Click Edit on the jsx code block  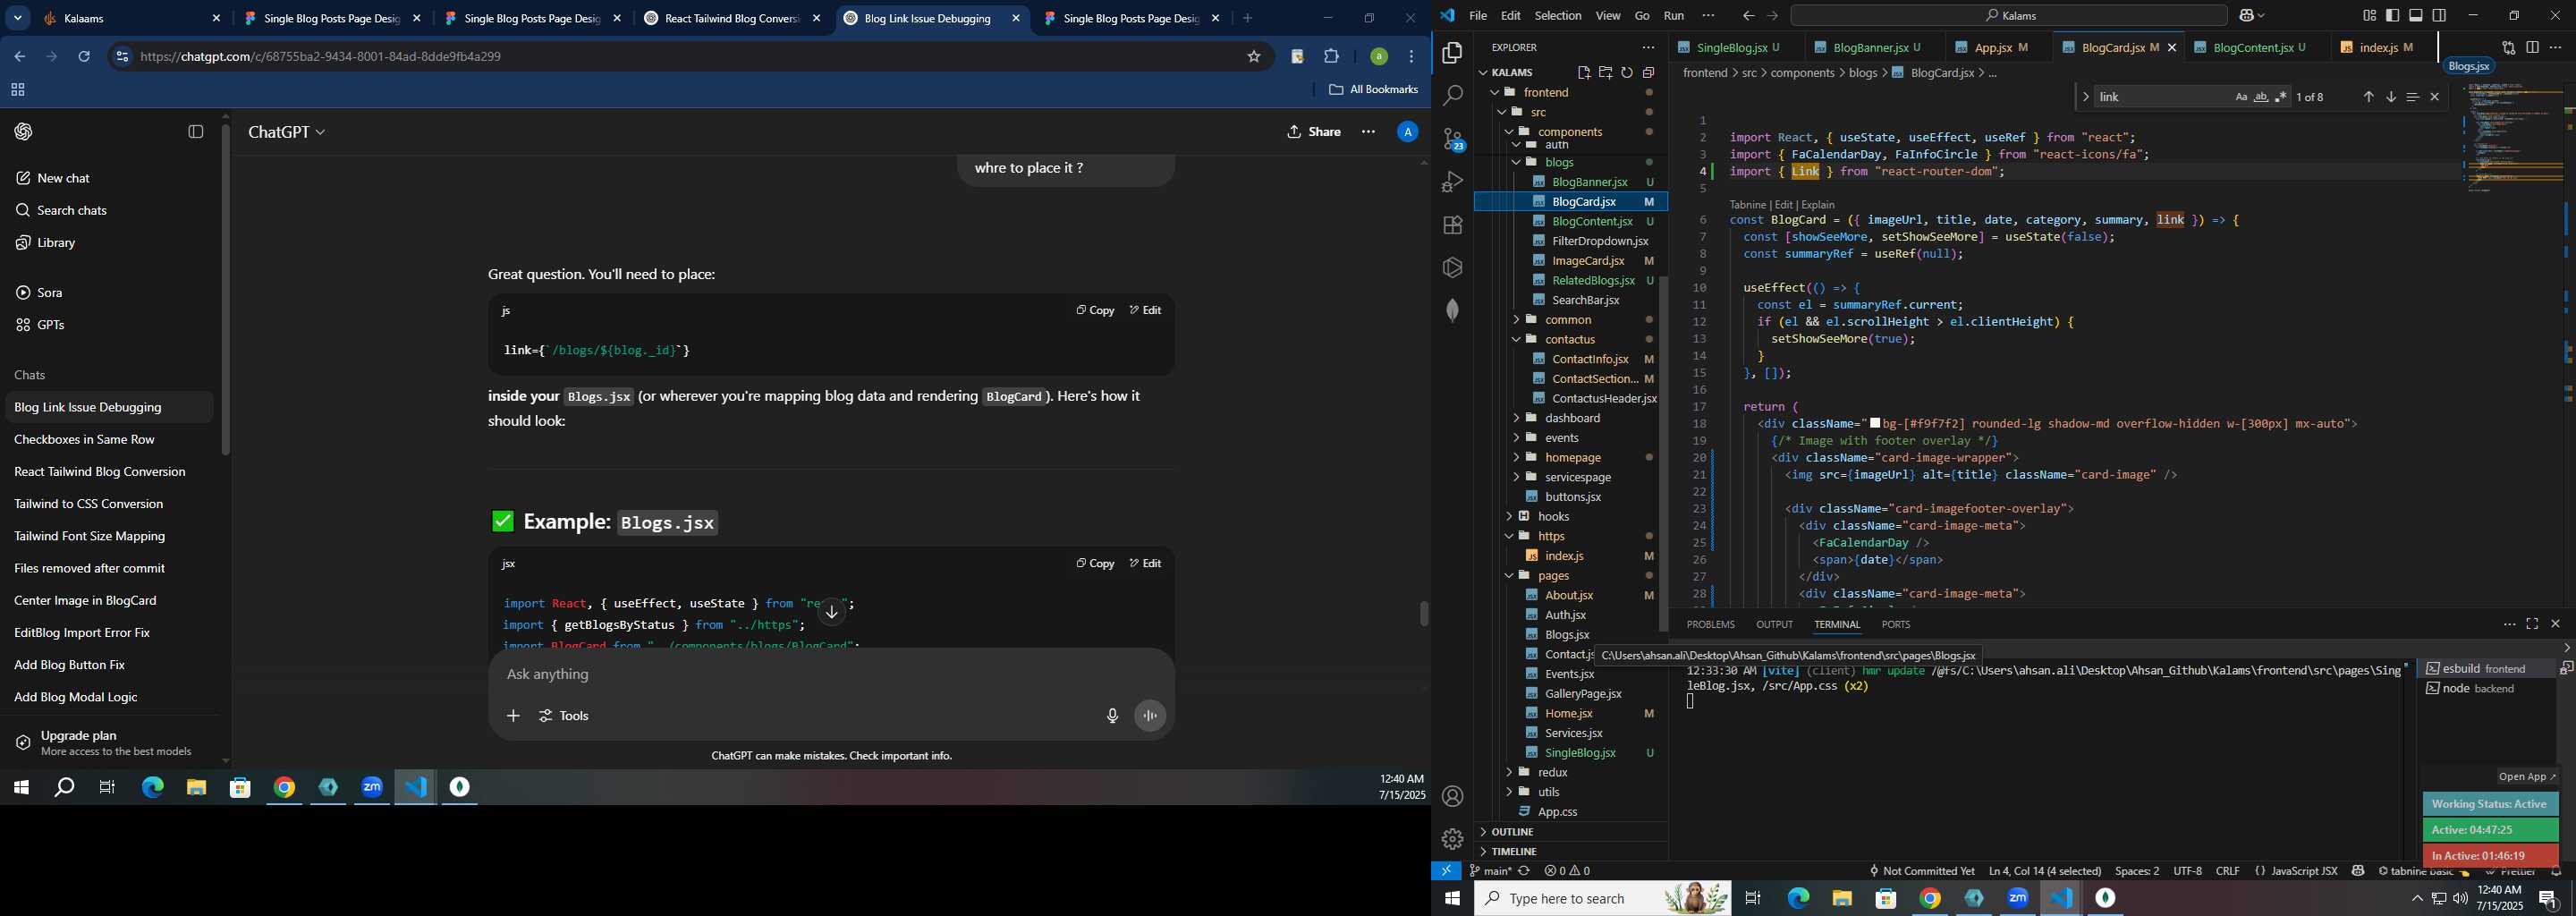coord(1145,564)
